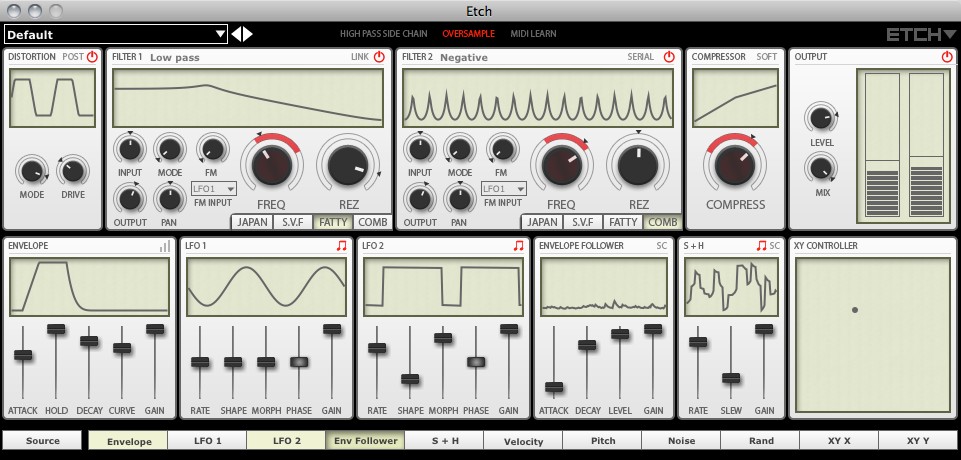Toggle Filter 2 SERIAL routing
Screen dimensions: 961x460
(640, 57)
